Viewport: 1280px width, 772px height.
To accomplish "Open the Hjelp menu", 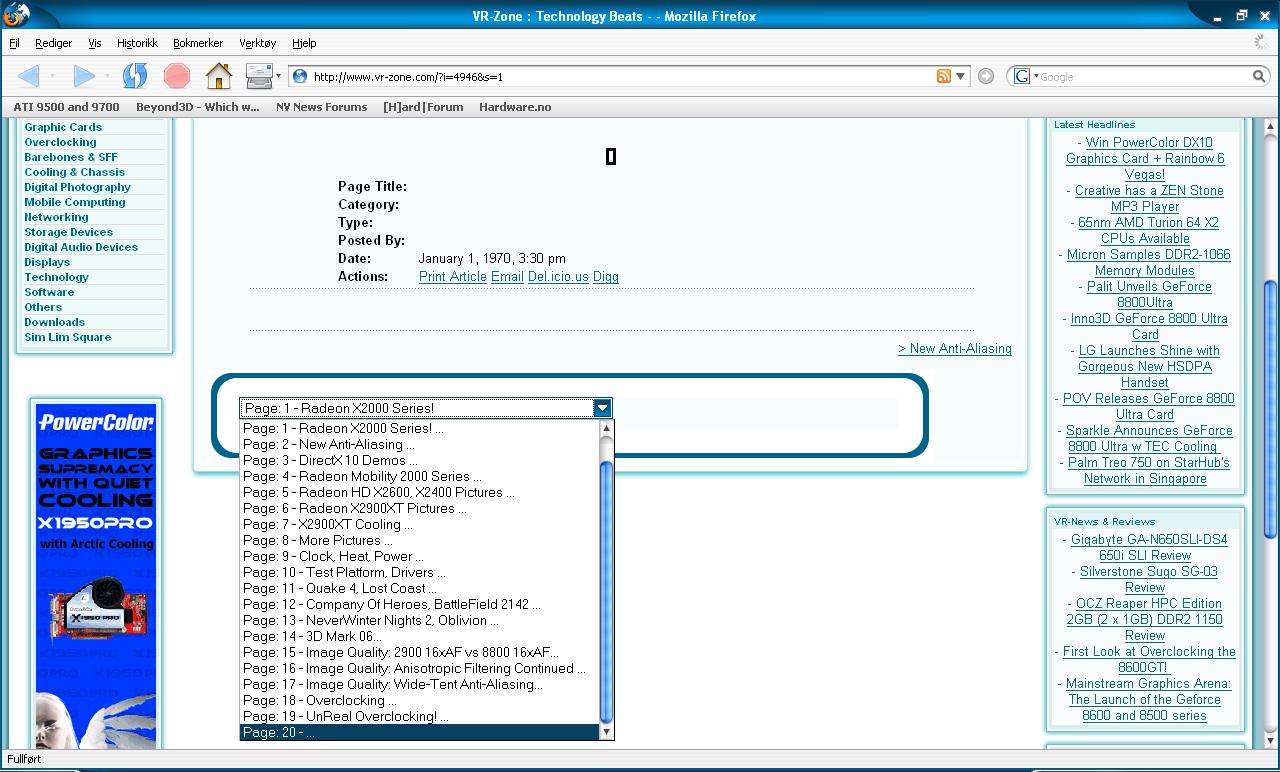I will (x=304, y=43).
